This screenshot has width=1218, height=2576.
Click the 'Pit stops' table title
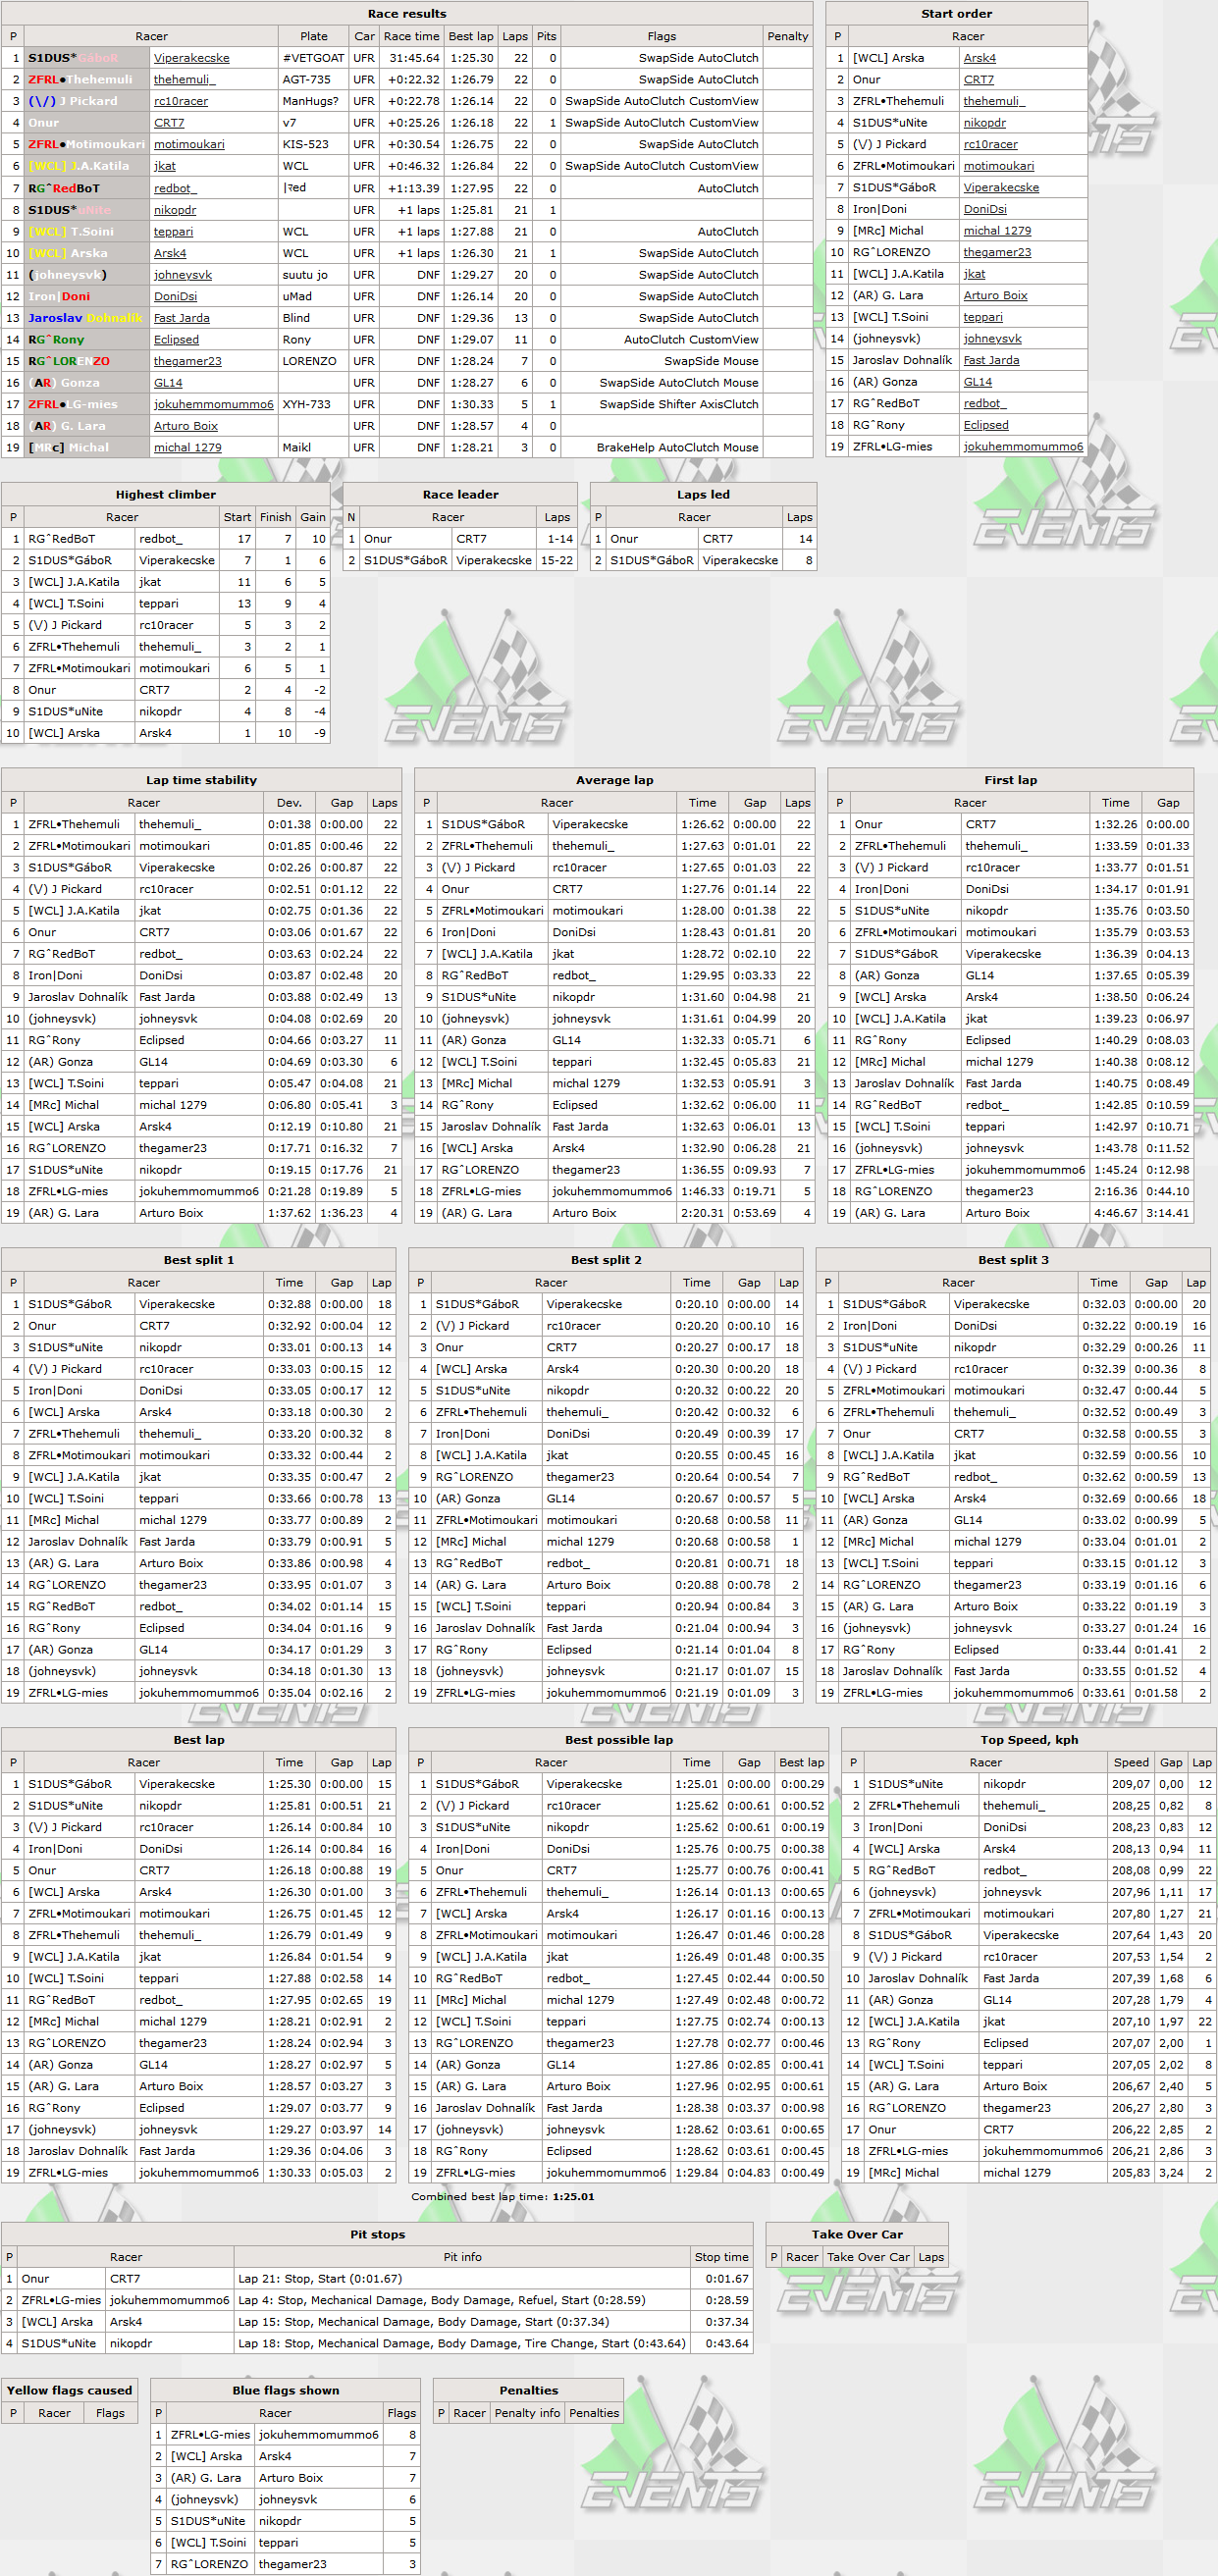[377, 2235]
